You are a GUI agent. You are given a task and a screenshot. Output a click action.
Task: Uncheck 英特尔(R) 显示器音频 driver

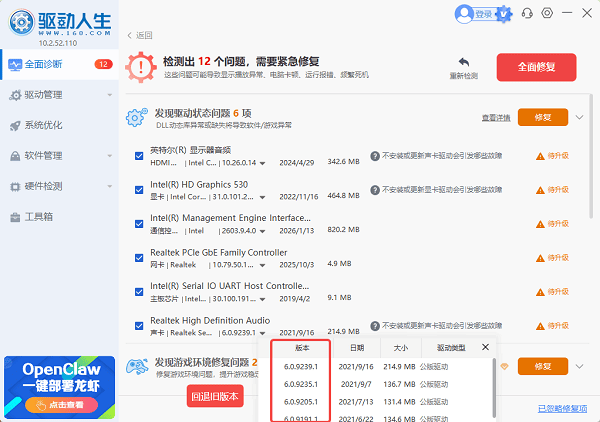(139, 156)
